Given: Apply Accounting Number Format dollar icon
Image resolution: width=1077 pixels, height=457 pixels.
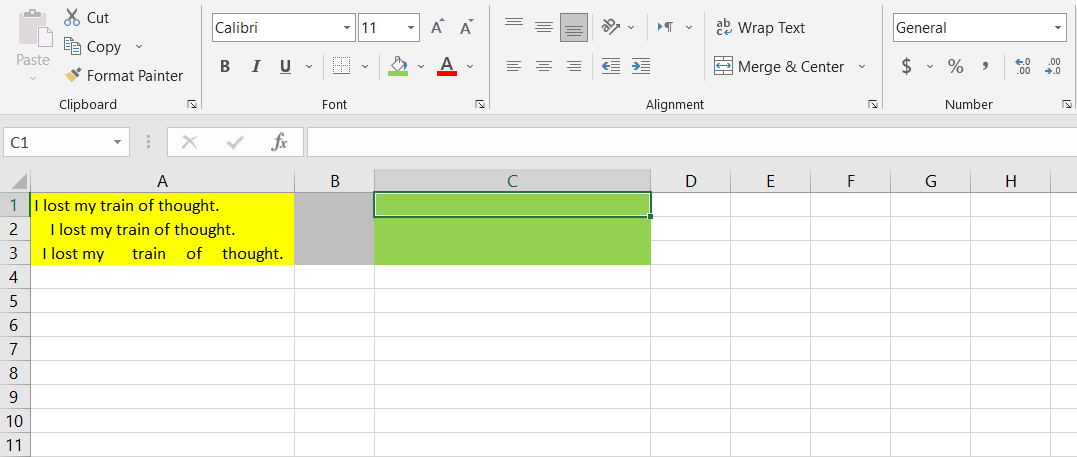Looking at the screenshot, I should (906, 67).
